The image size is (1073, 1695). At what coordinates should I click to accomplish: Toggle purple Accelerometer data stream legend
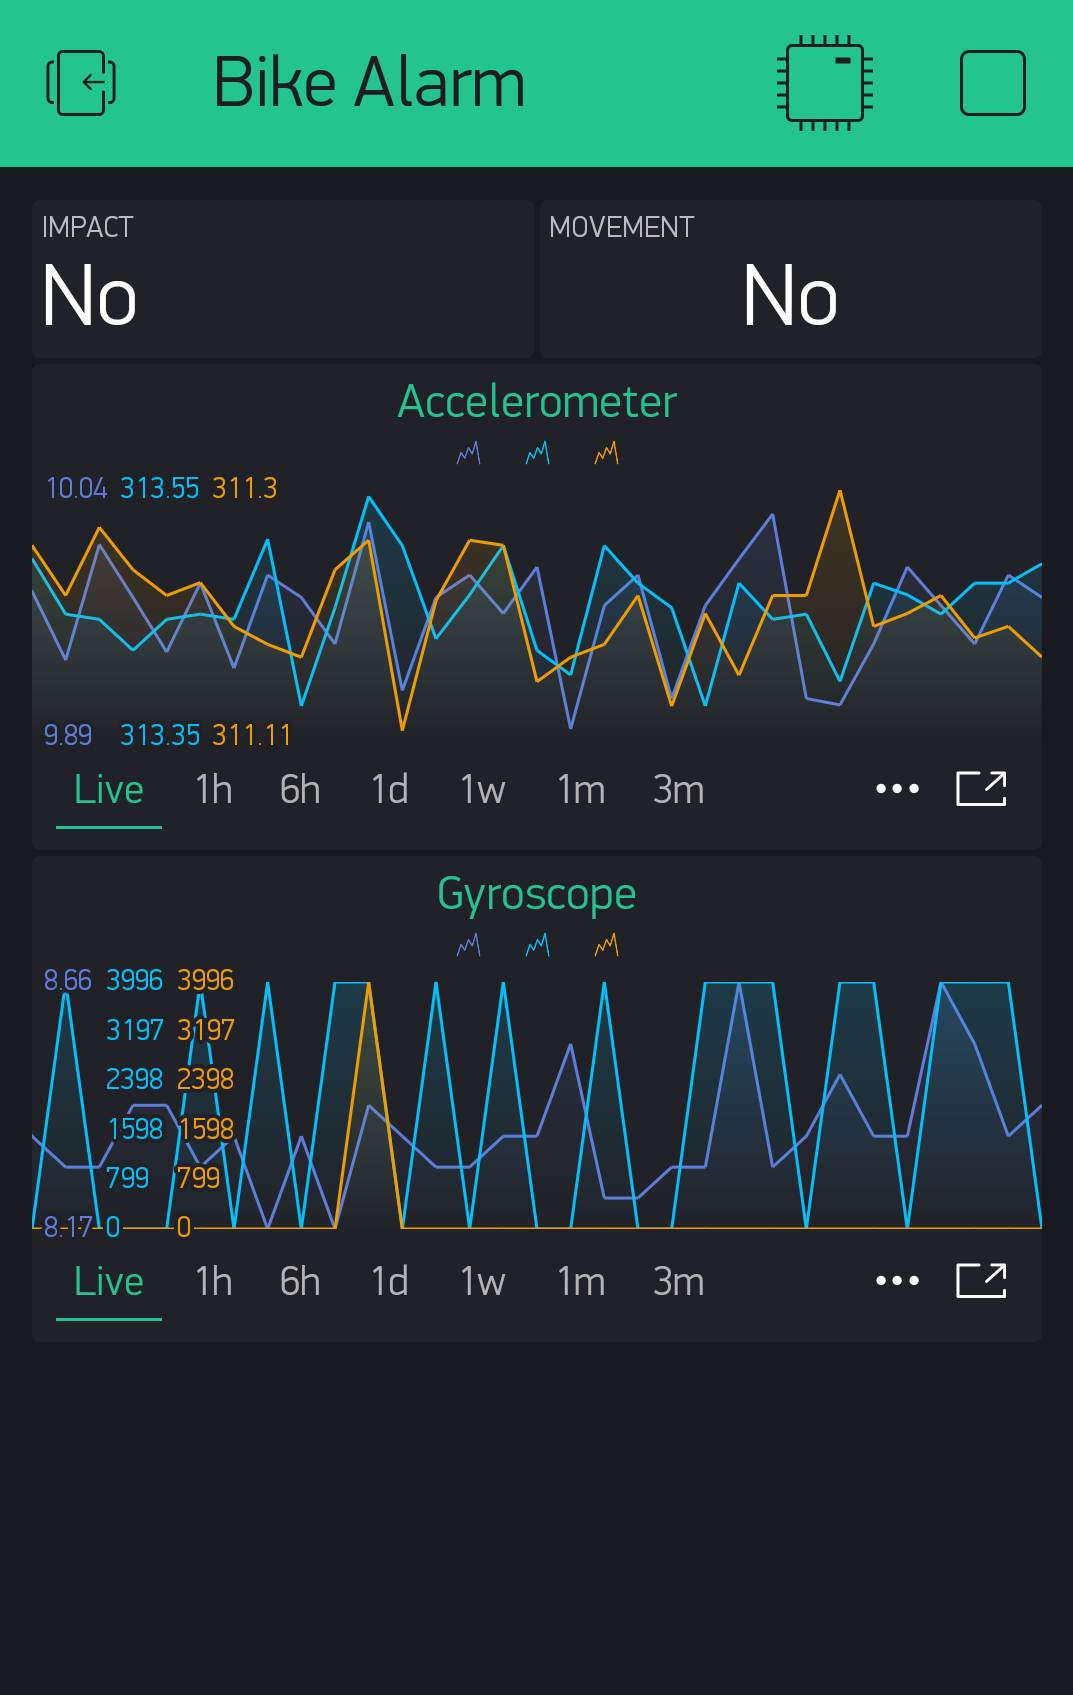click(x=469, y=453)
